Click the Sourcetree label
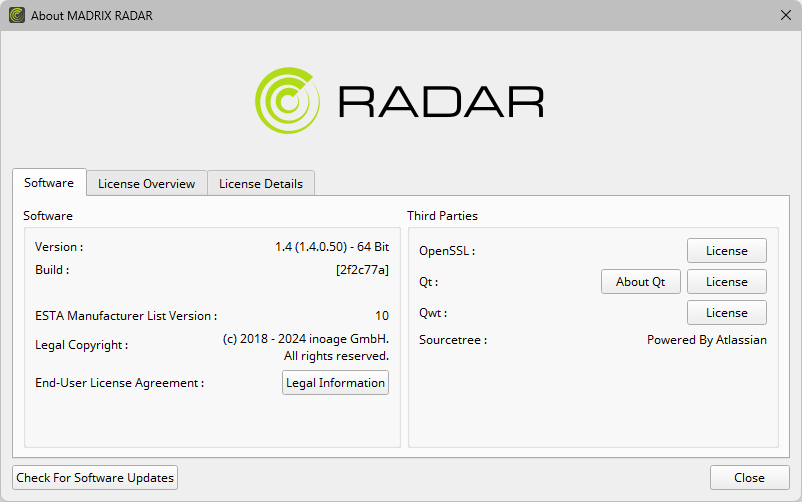Screen dimensions: 802x502 tap(453, 340)
